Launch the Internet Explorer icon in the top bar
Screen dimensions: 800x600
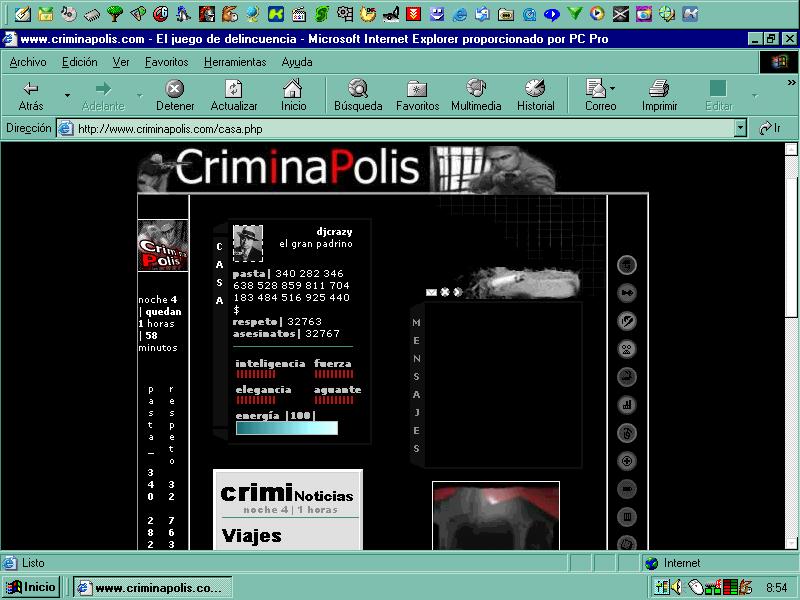[x=459, y=14]
